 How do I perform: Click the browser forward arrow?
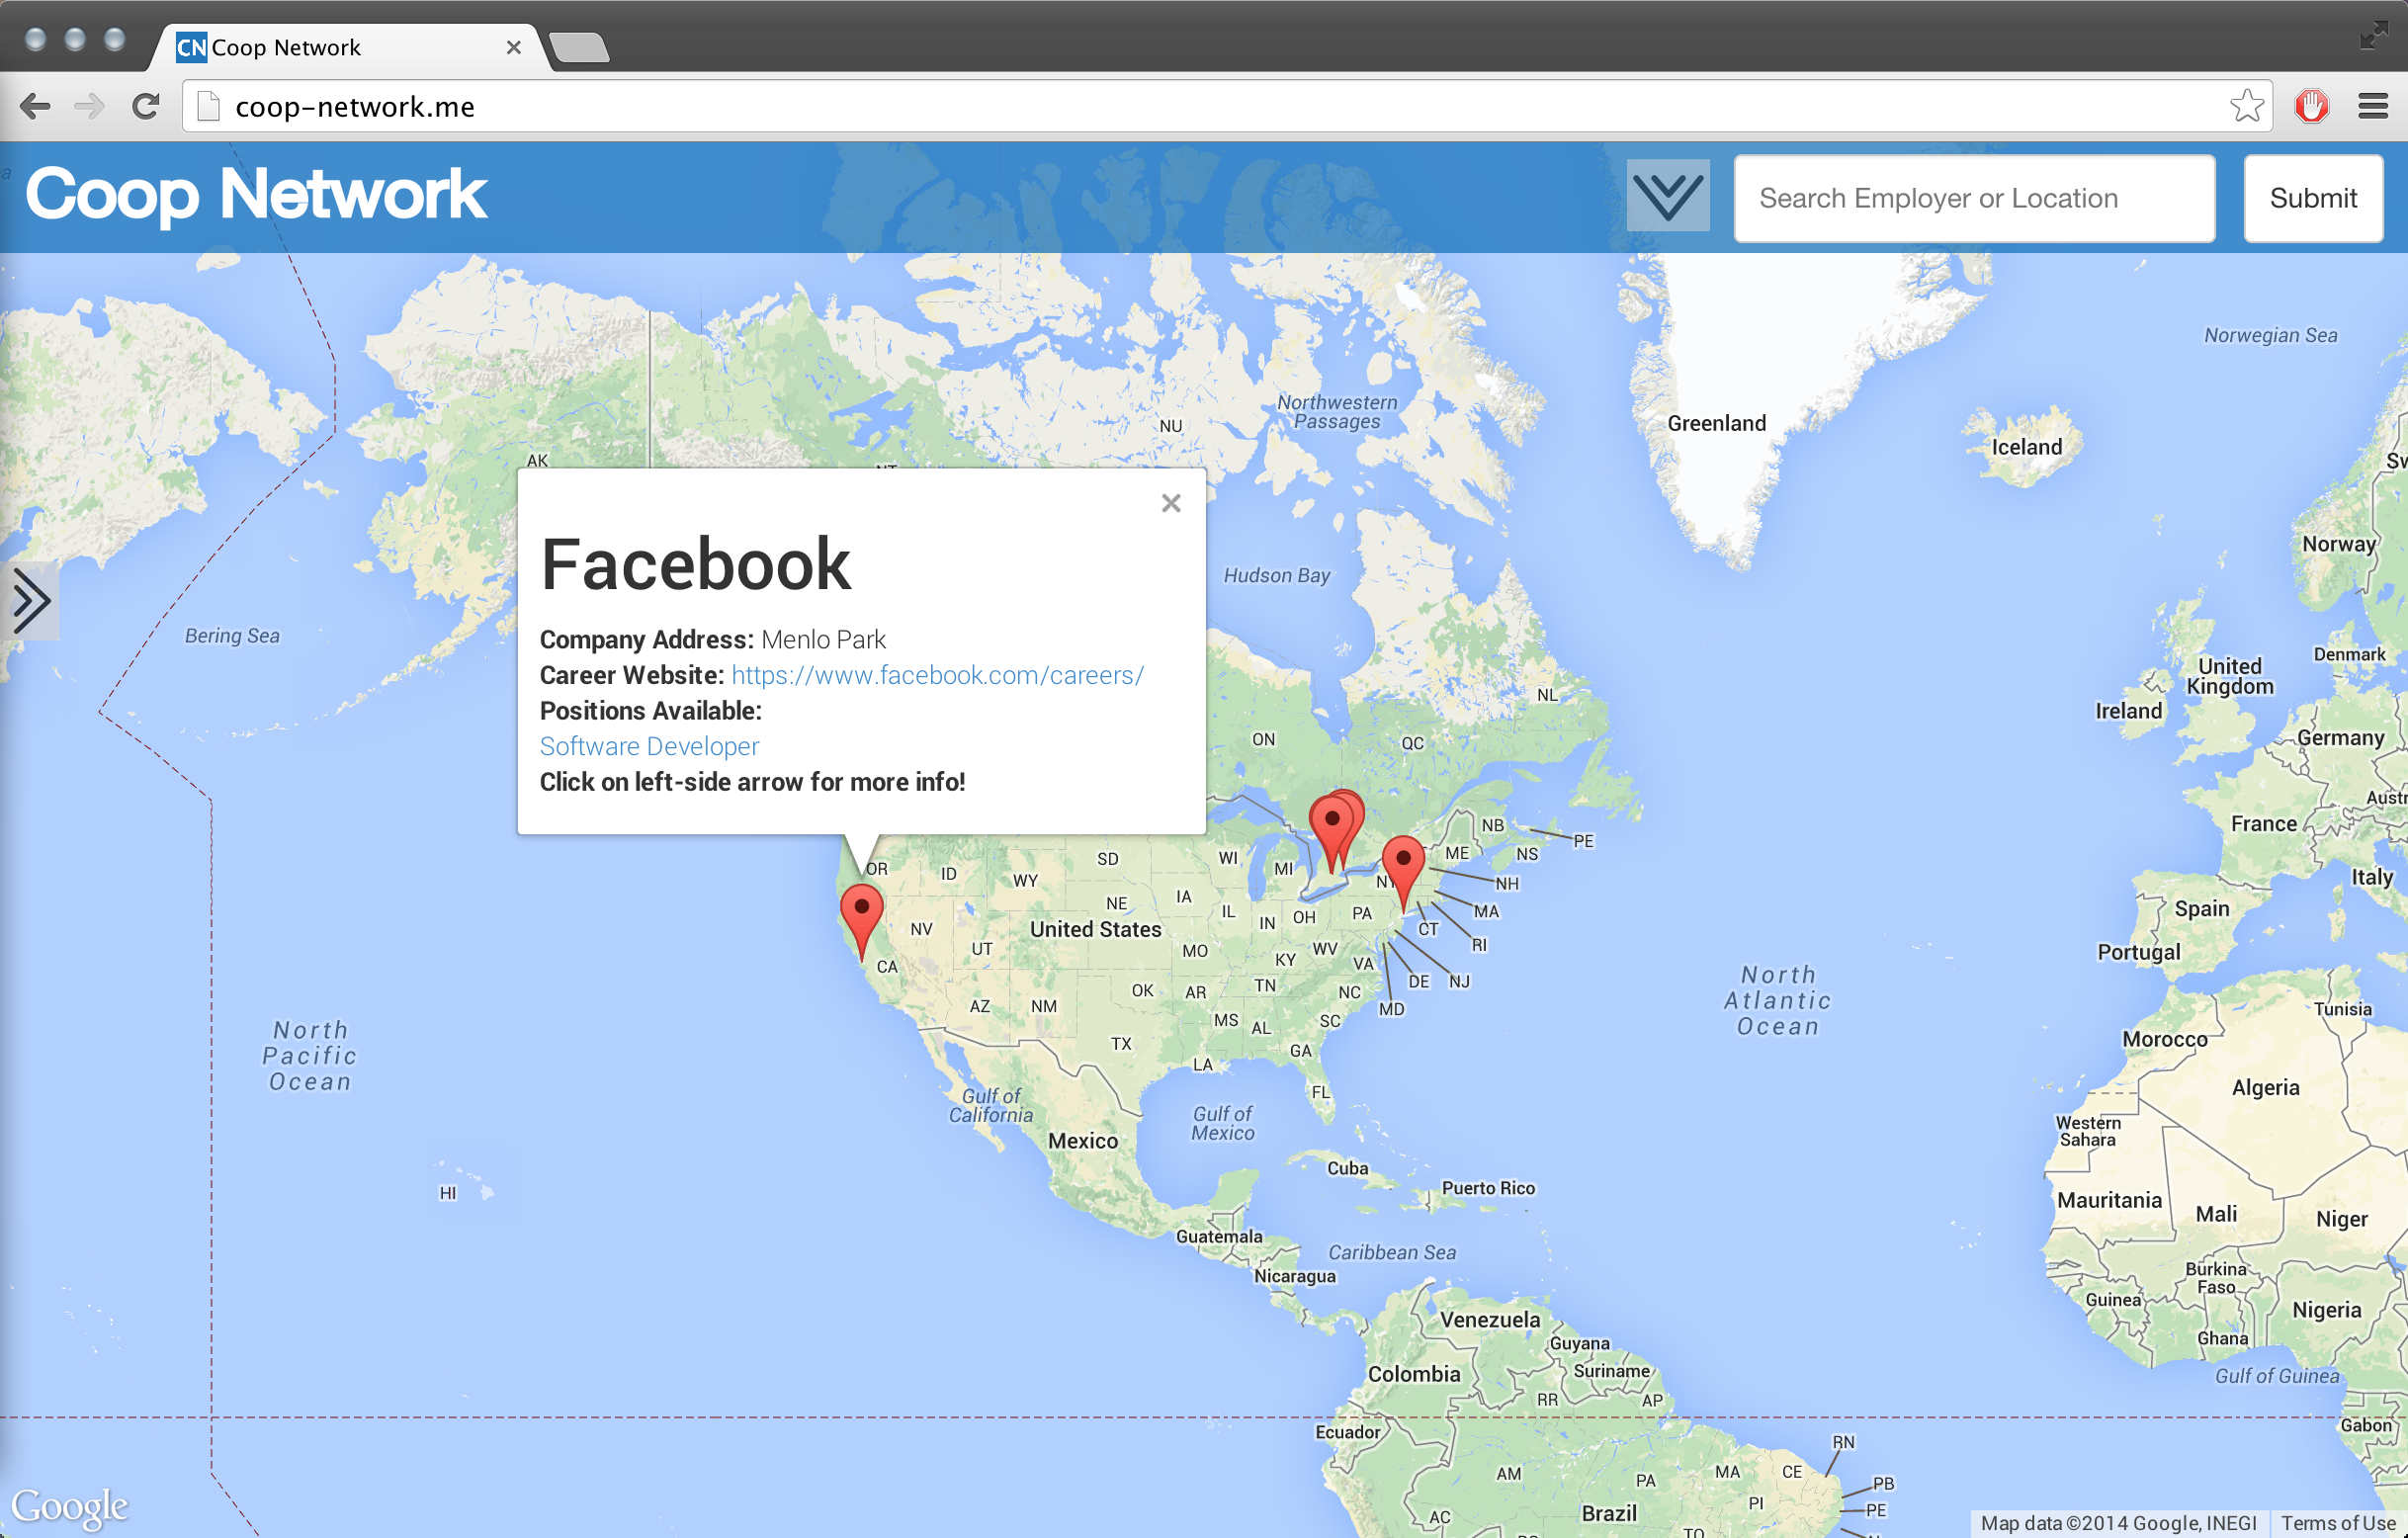point(90,106)
